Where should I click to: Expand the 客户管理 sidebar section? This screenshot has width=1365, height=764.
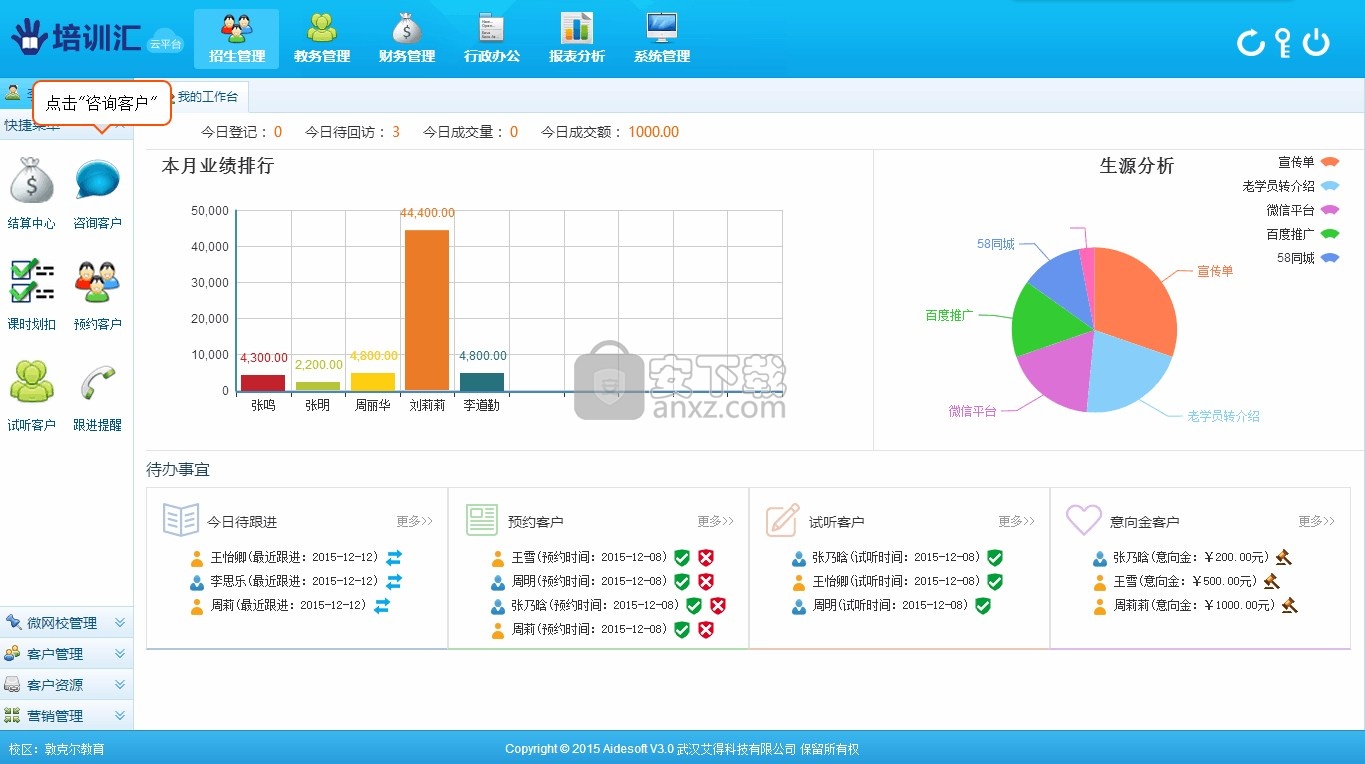point(66,654)
